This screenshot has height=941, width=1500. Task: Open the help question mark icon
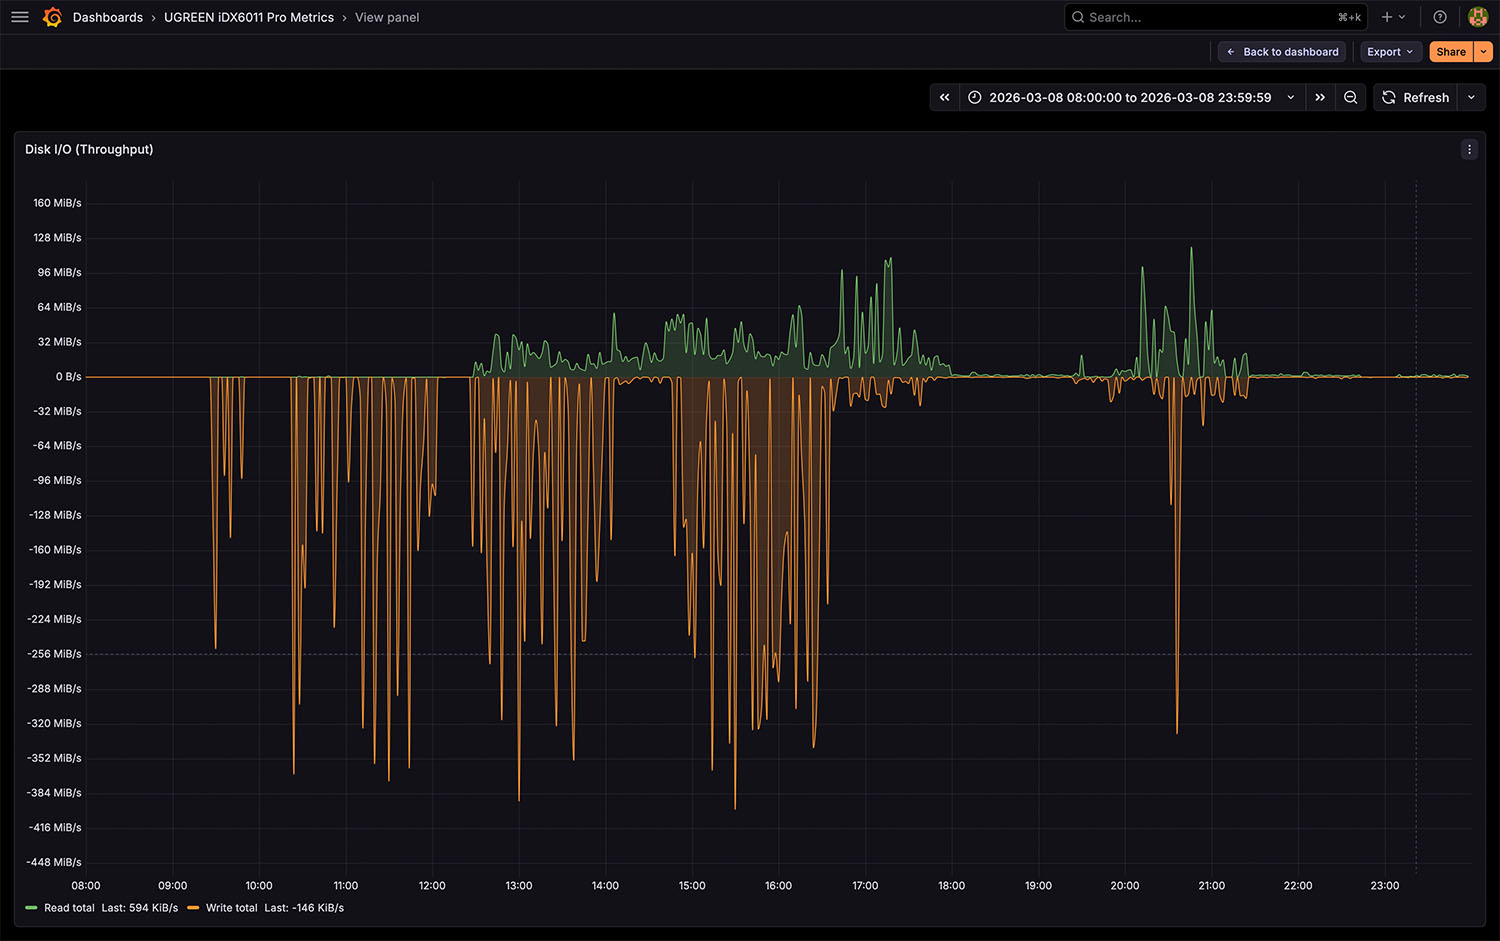1440,17
